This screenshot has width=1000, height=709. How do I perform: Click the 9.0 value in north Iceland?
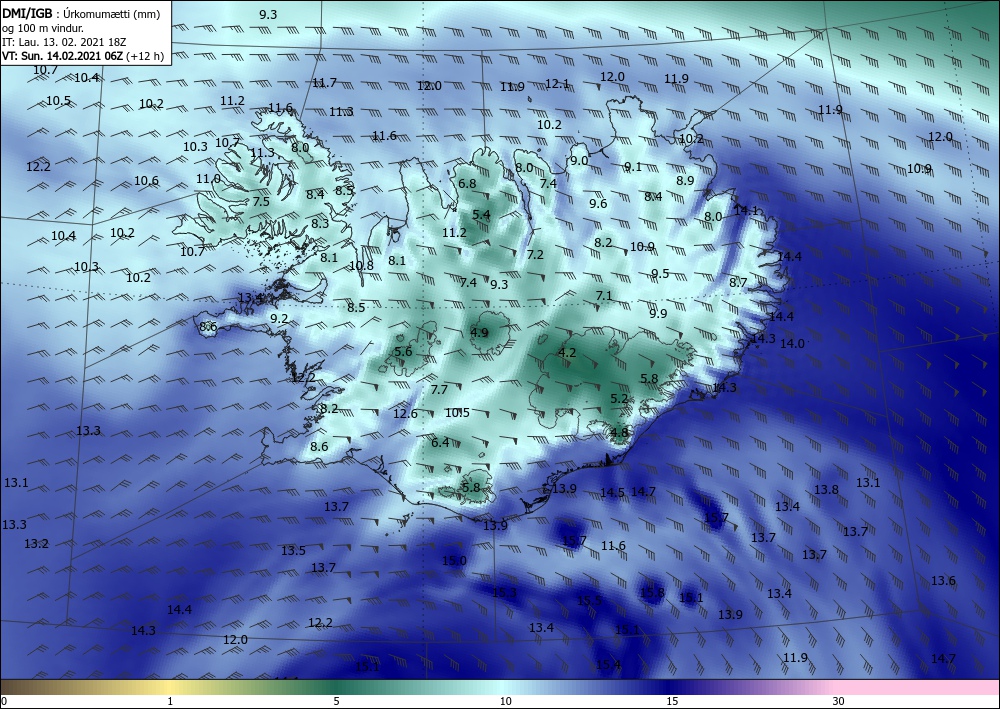(x=579, y=161)
